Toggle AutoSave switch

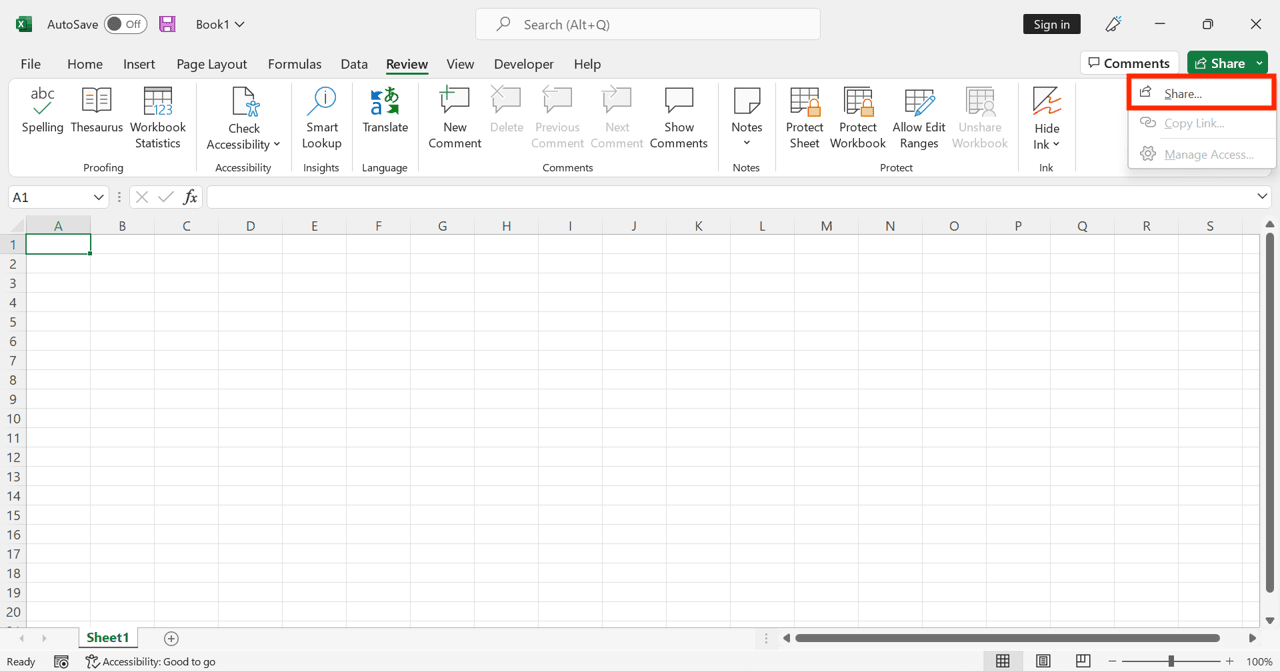[x=126, y=24]
